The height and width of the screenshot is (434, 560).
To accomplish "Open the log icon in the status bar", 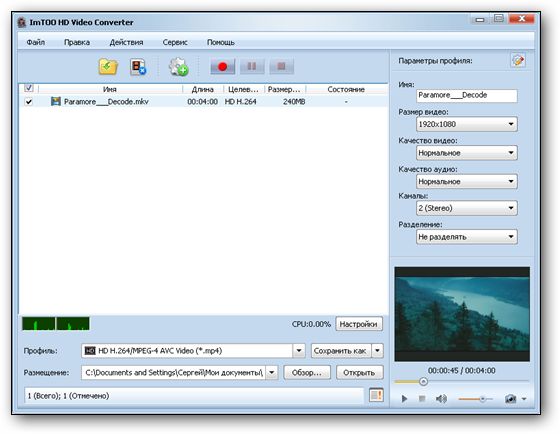I will [376, 395].
